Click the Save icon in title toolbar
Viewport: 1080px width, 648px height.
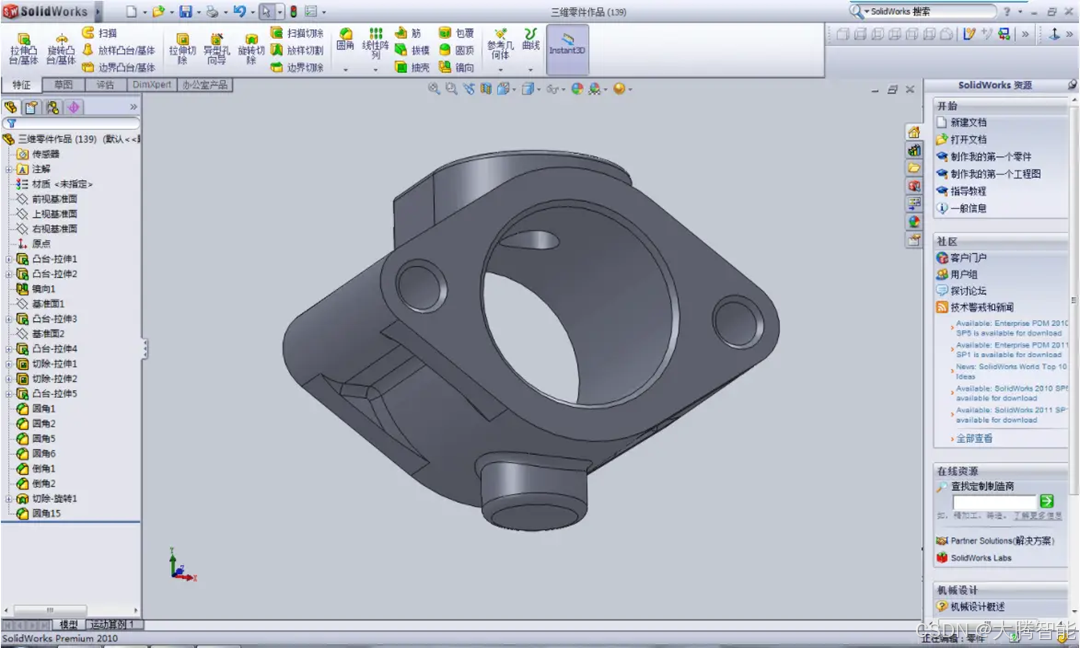click(x=186, y=12)
